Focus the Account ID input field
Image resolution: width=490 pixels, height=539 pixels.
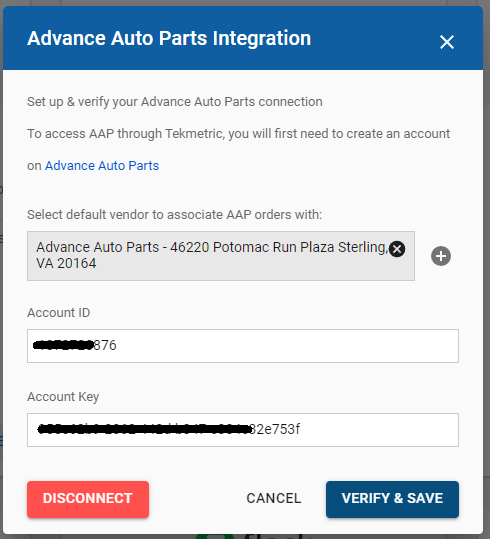coord(243,346)
